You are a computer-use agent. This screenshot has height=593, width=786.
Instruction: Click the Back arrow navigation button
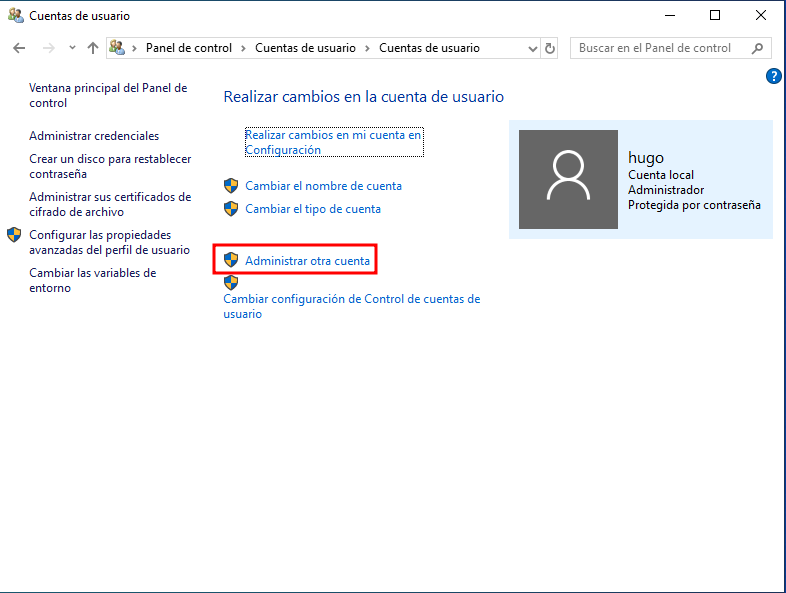19,48
